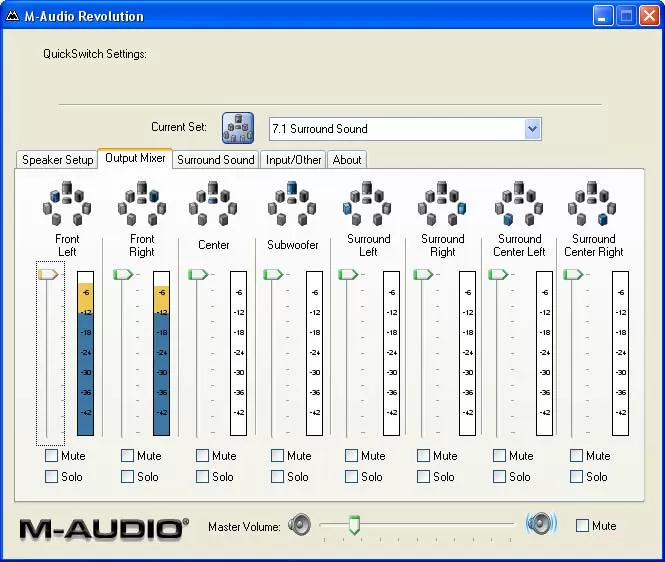The width and height of the screenshot is (665, 562).
Task: Click the Subwoofer level meter
Action: (x=314, y=353)
